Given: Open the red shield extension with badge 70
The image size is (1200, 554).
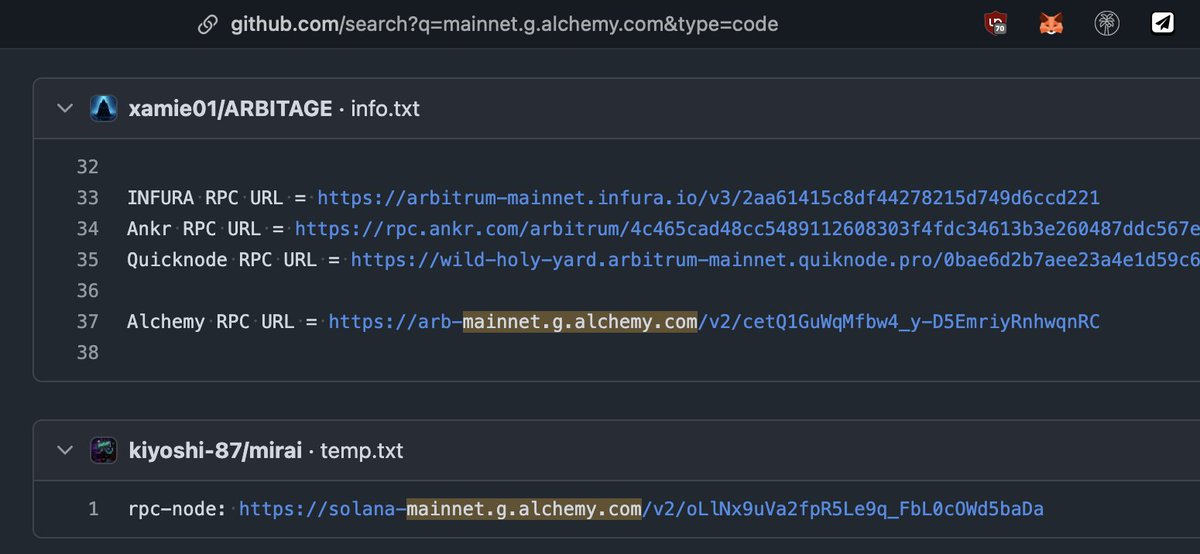Looking at the screenshot, I should tap(994, 24).
